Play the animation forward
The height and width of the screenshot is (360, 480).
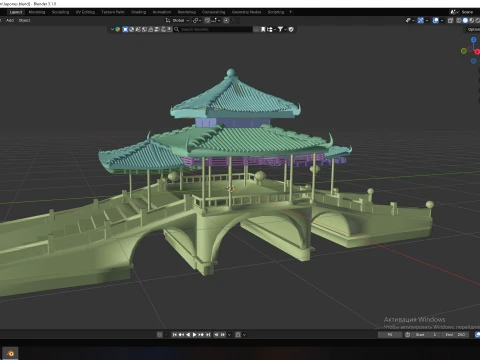click(x=194, y=335)
